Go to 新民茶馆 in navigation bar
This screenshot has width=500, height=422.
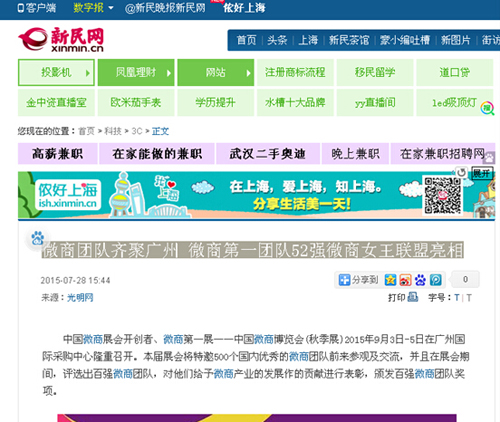pyautogui.click(x=349, y=40)
